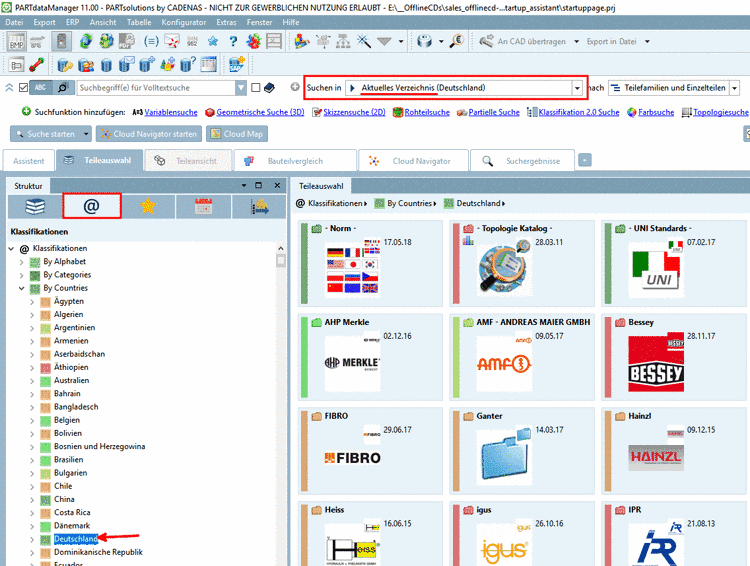
Task: Open the Export menu
Action: pos(44,22)
